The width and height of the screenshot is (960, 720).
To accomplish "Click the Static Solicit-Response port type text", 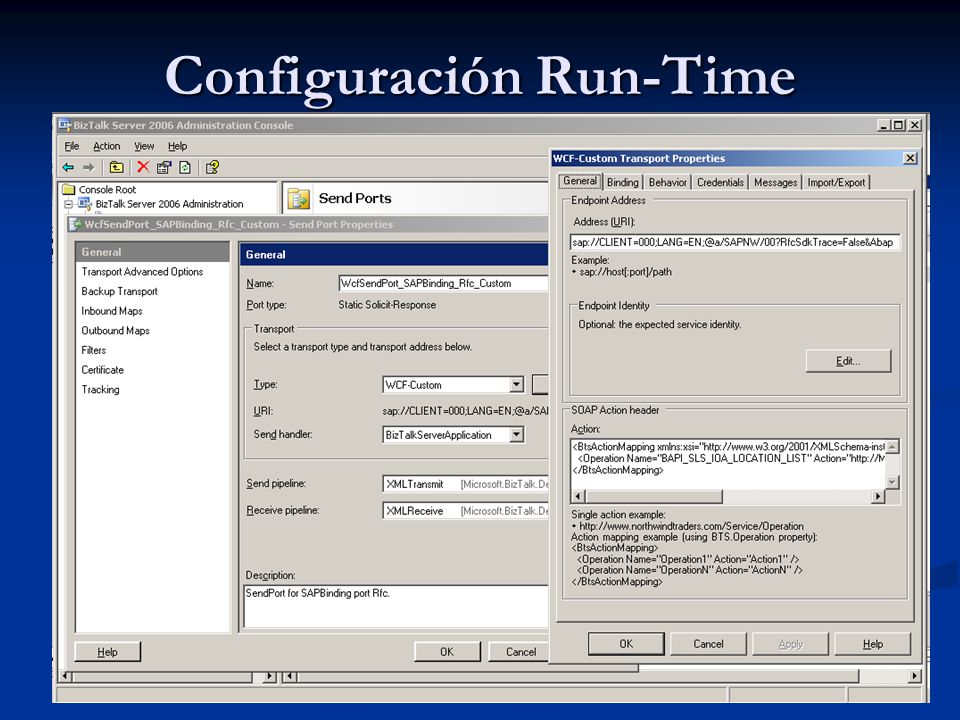I will [x=387, y=305].
